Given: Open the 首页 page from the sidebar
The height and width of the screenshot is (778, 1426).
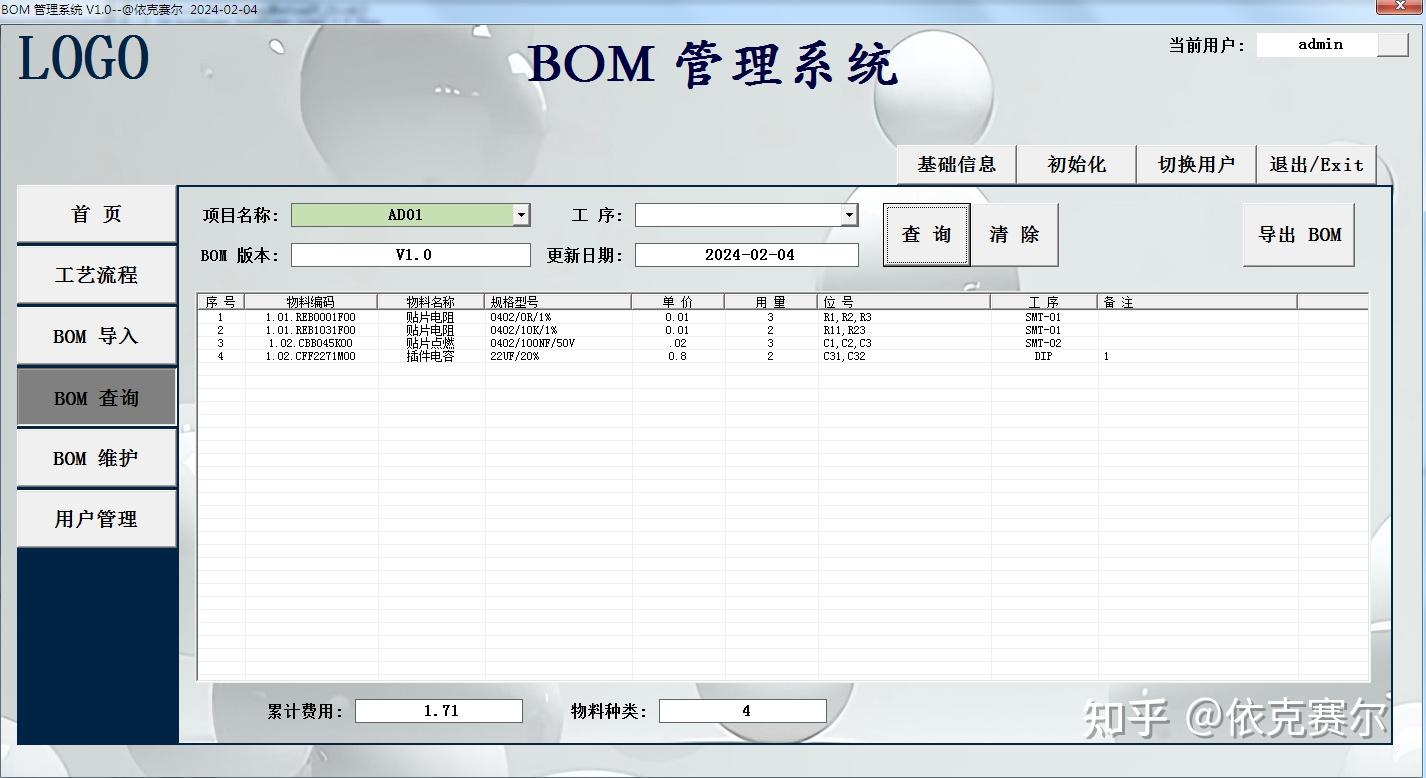Looking at the screenshot, I should click(x=96, y=213).
